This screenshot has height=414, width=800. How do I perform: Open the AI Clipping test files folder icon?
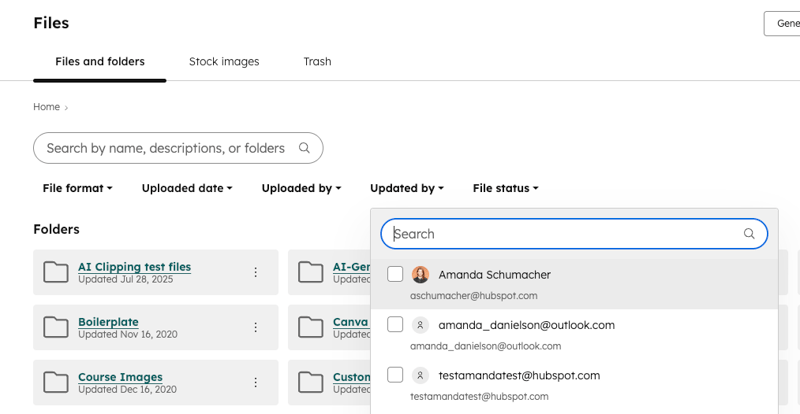[56, 272]
